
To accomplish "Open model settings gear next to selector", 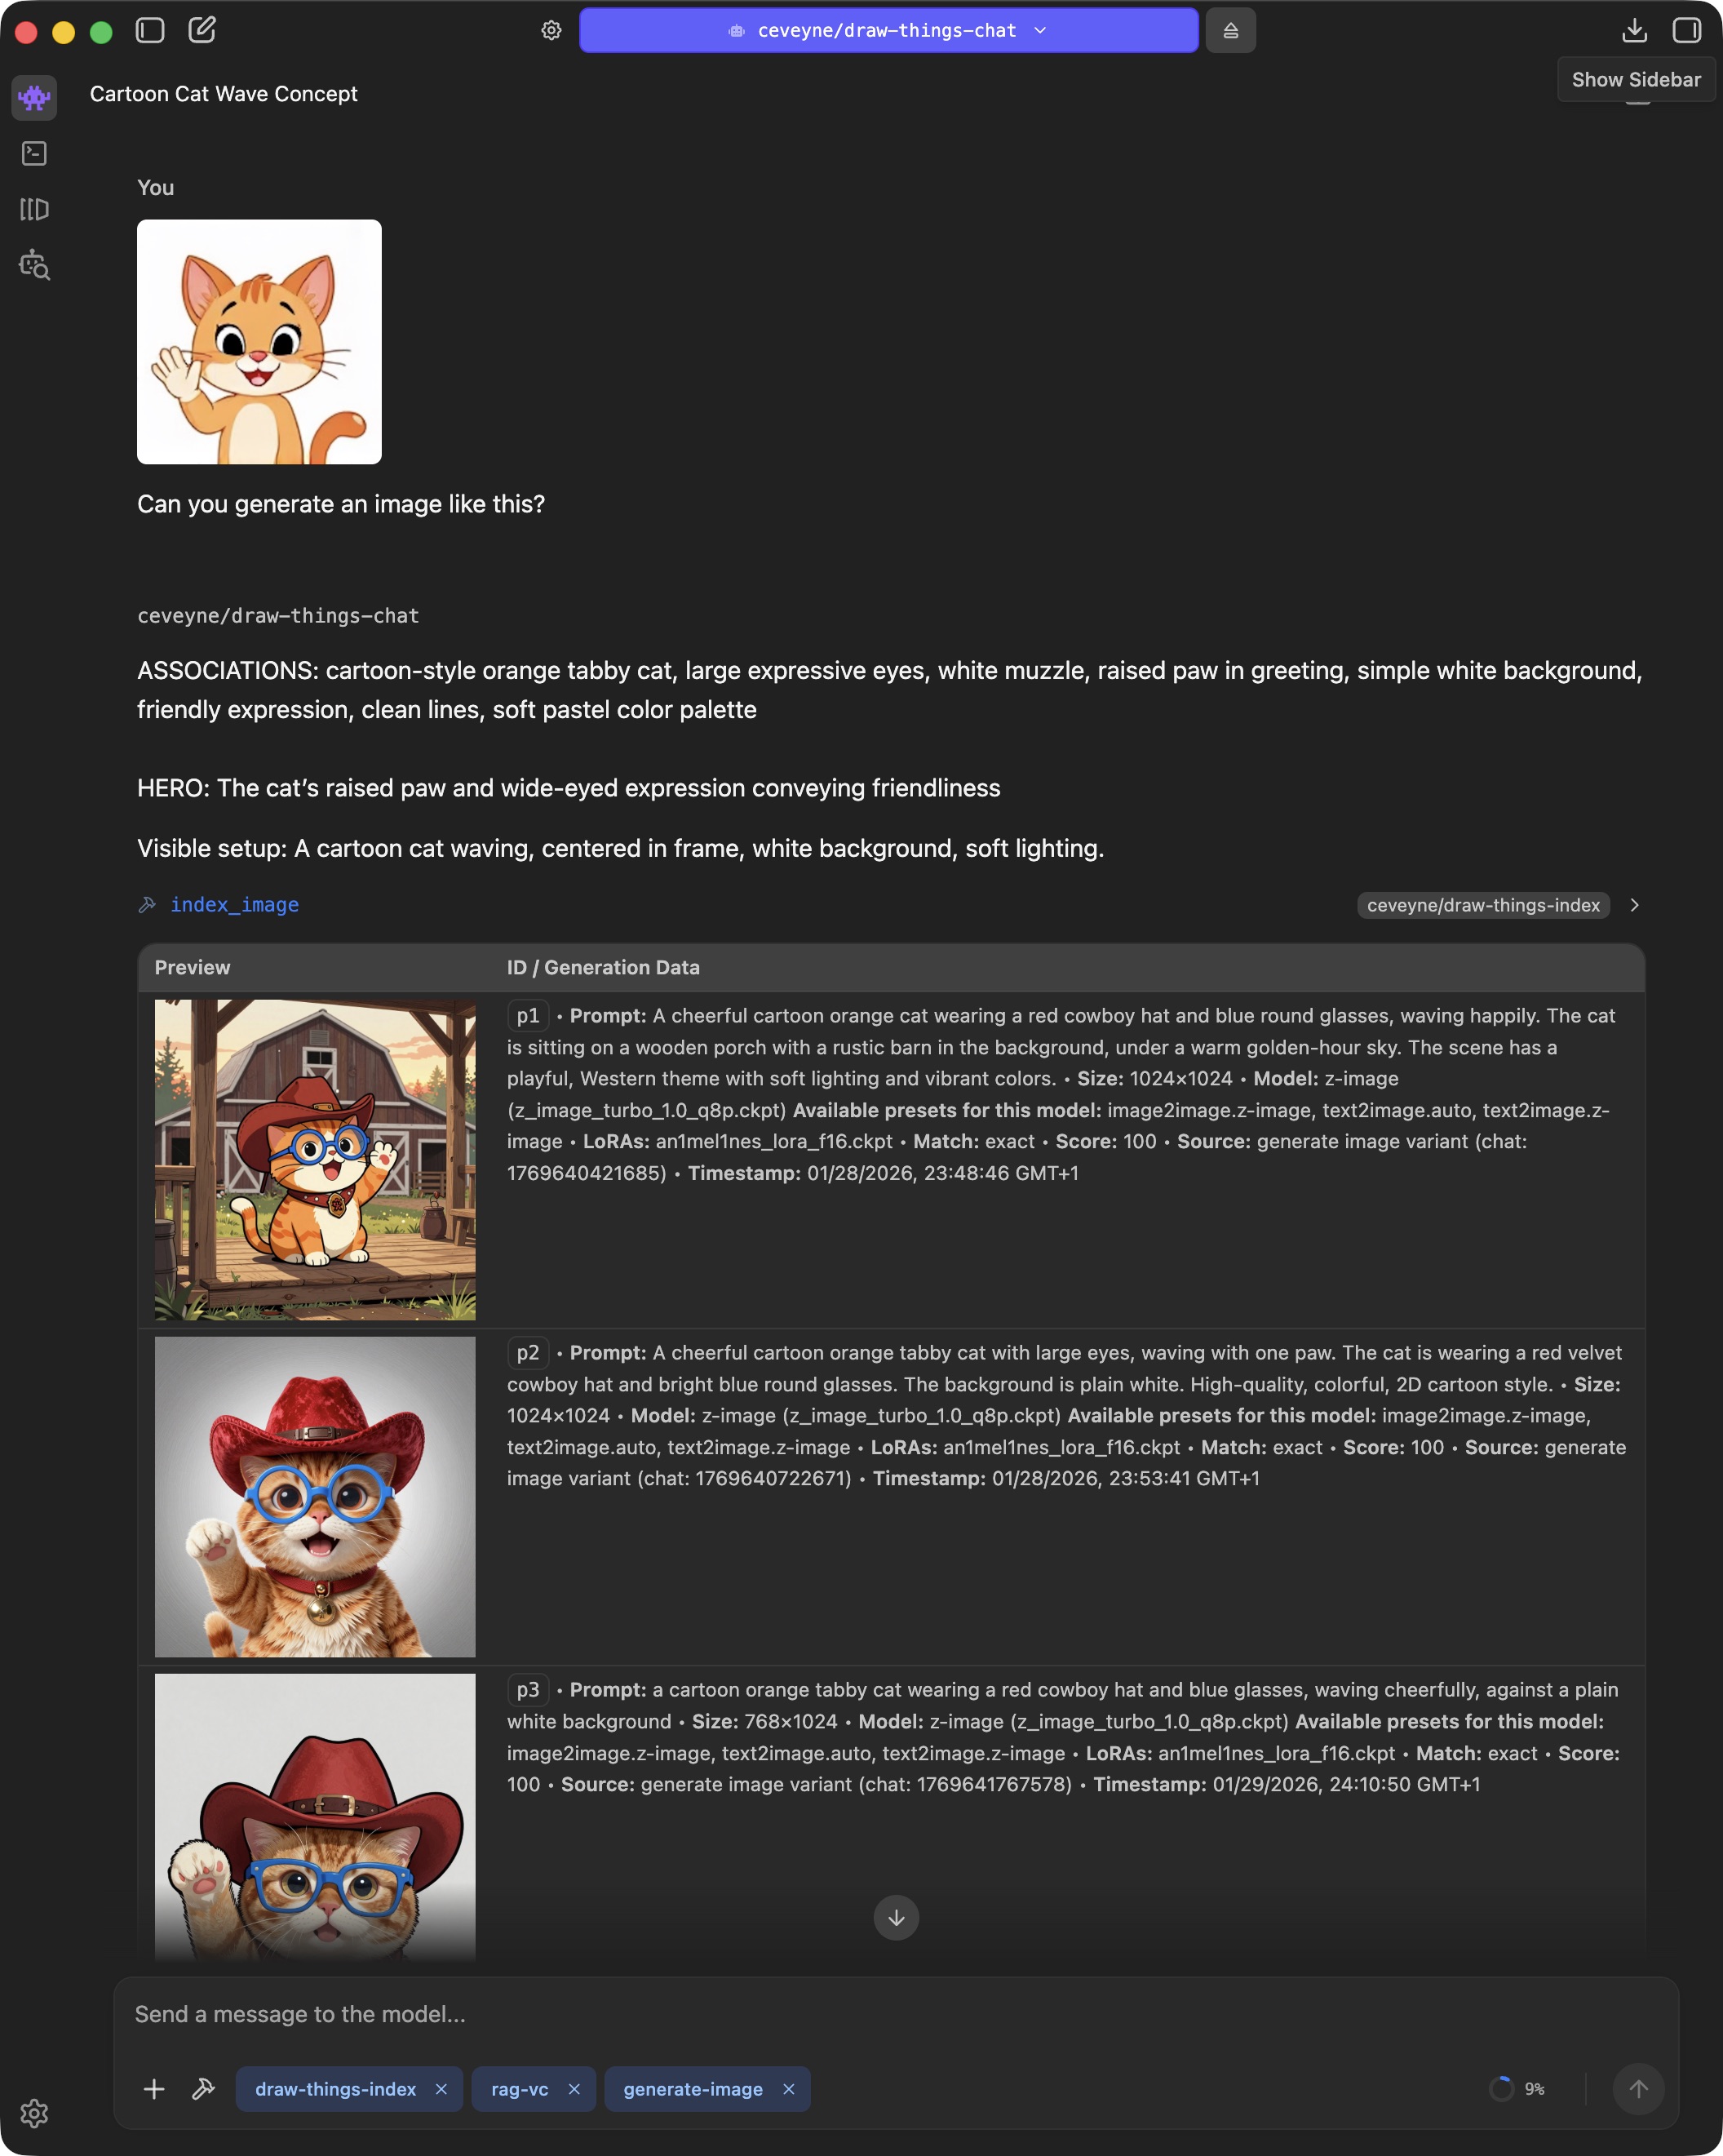I will pyautogui.click(x=551, y=31).
